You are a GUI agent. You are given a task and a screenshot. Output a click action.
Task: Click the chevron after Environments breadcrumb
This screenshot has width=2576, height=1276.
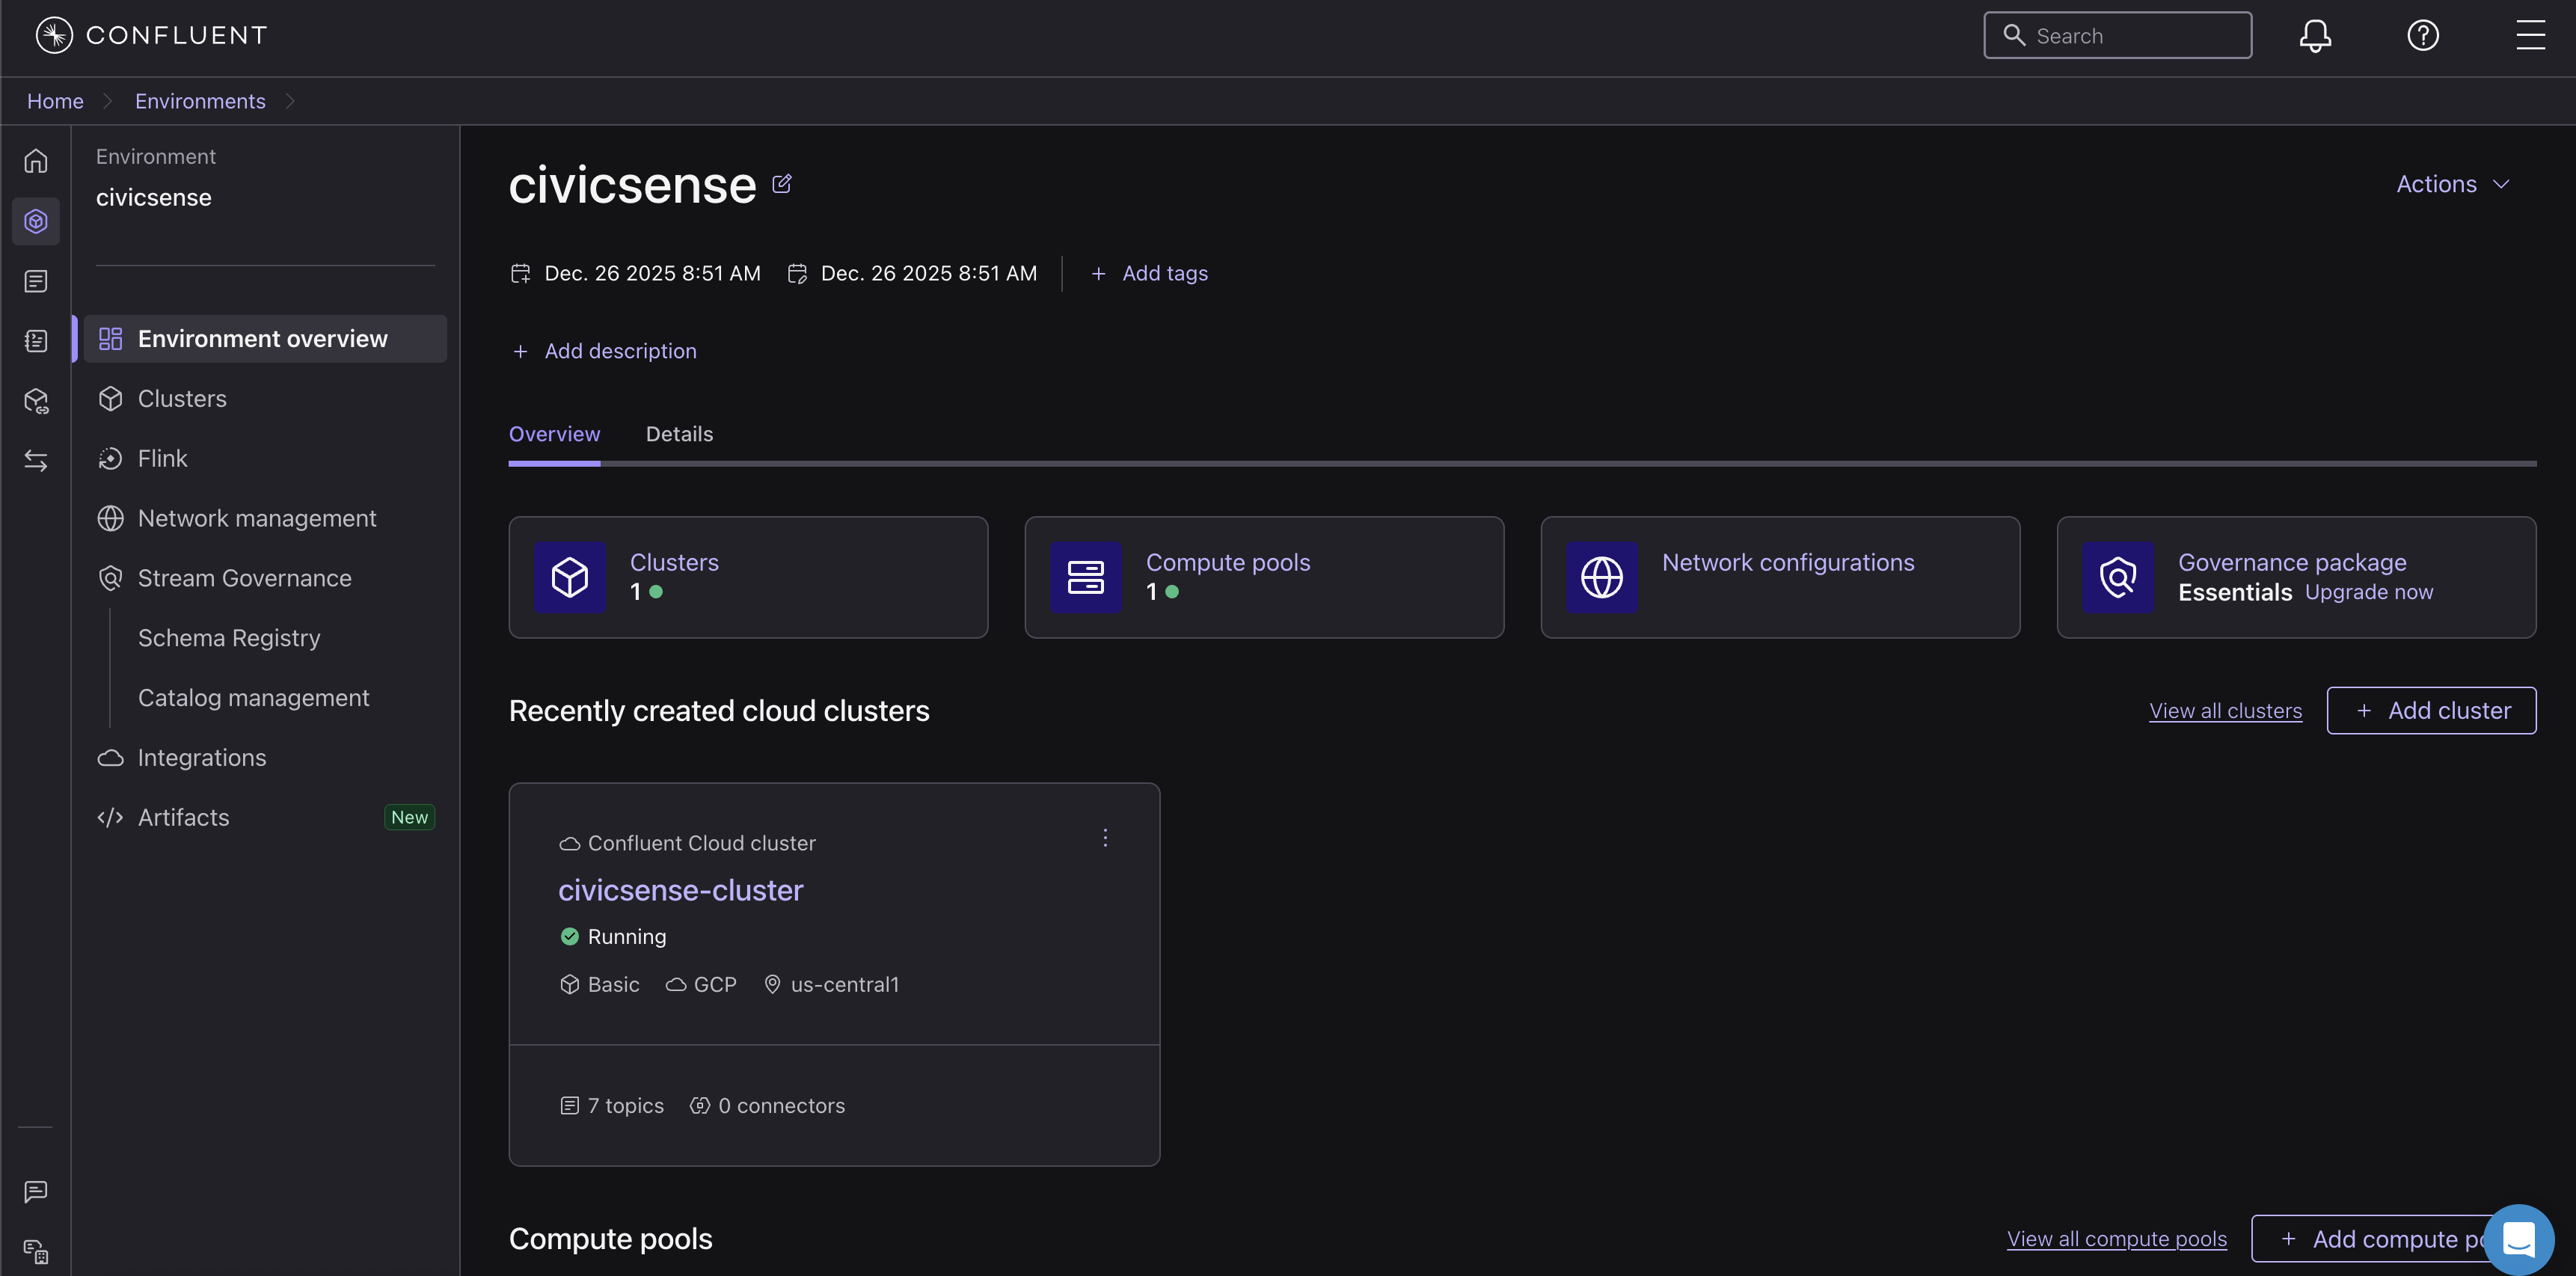290,101
